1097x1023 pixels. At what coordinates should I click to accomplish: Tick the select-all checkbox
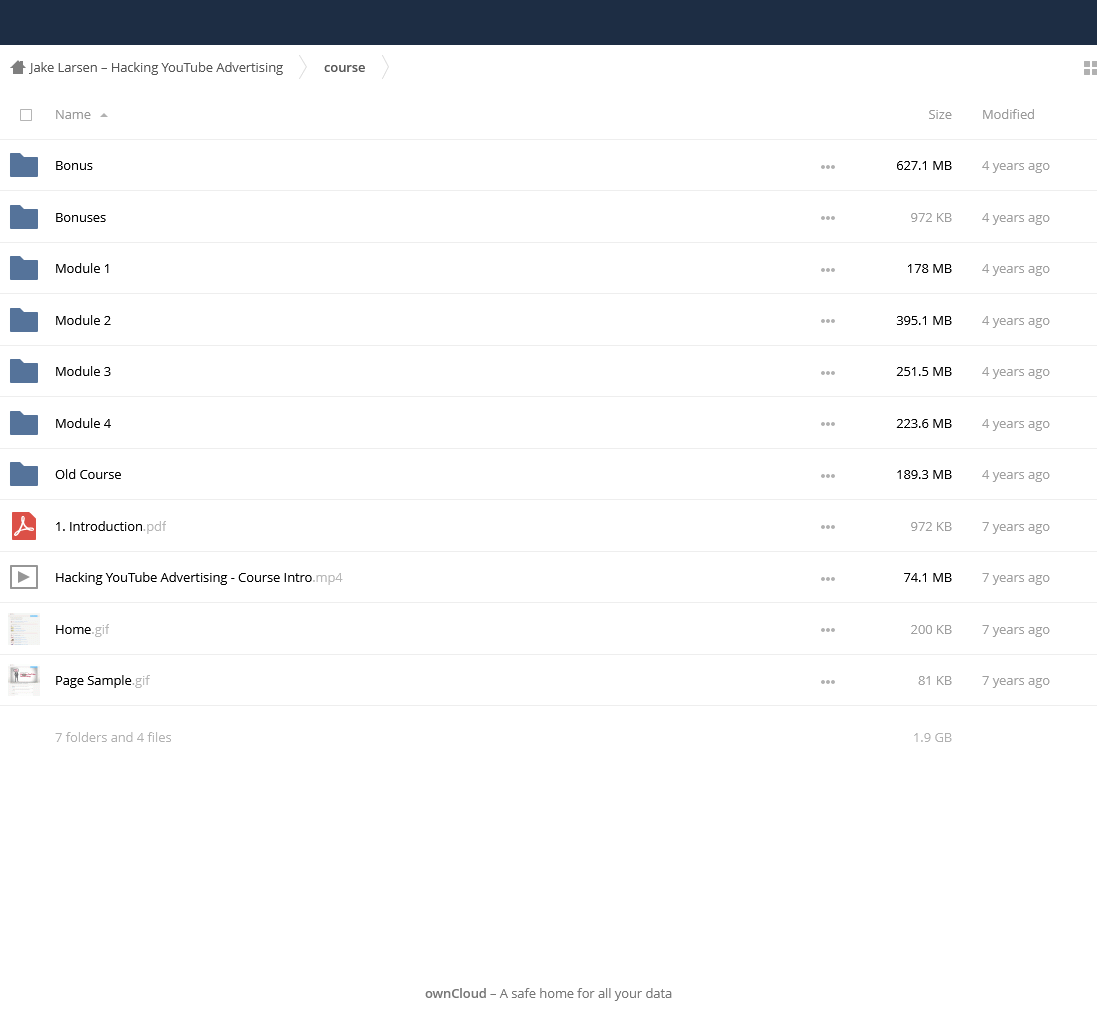click(x=26, y=115)
